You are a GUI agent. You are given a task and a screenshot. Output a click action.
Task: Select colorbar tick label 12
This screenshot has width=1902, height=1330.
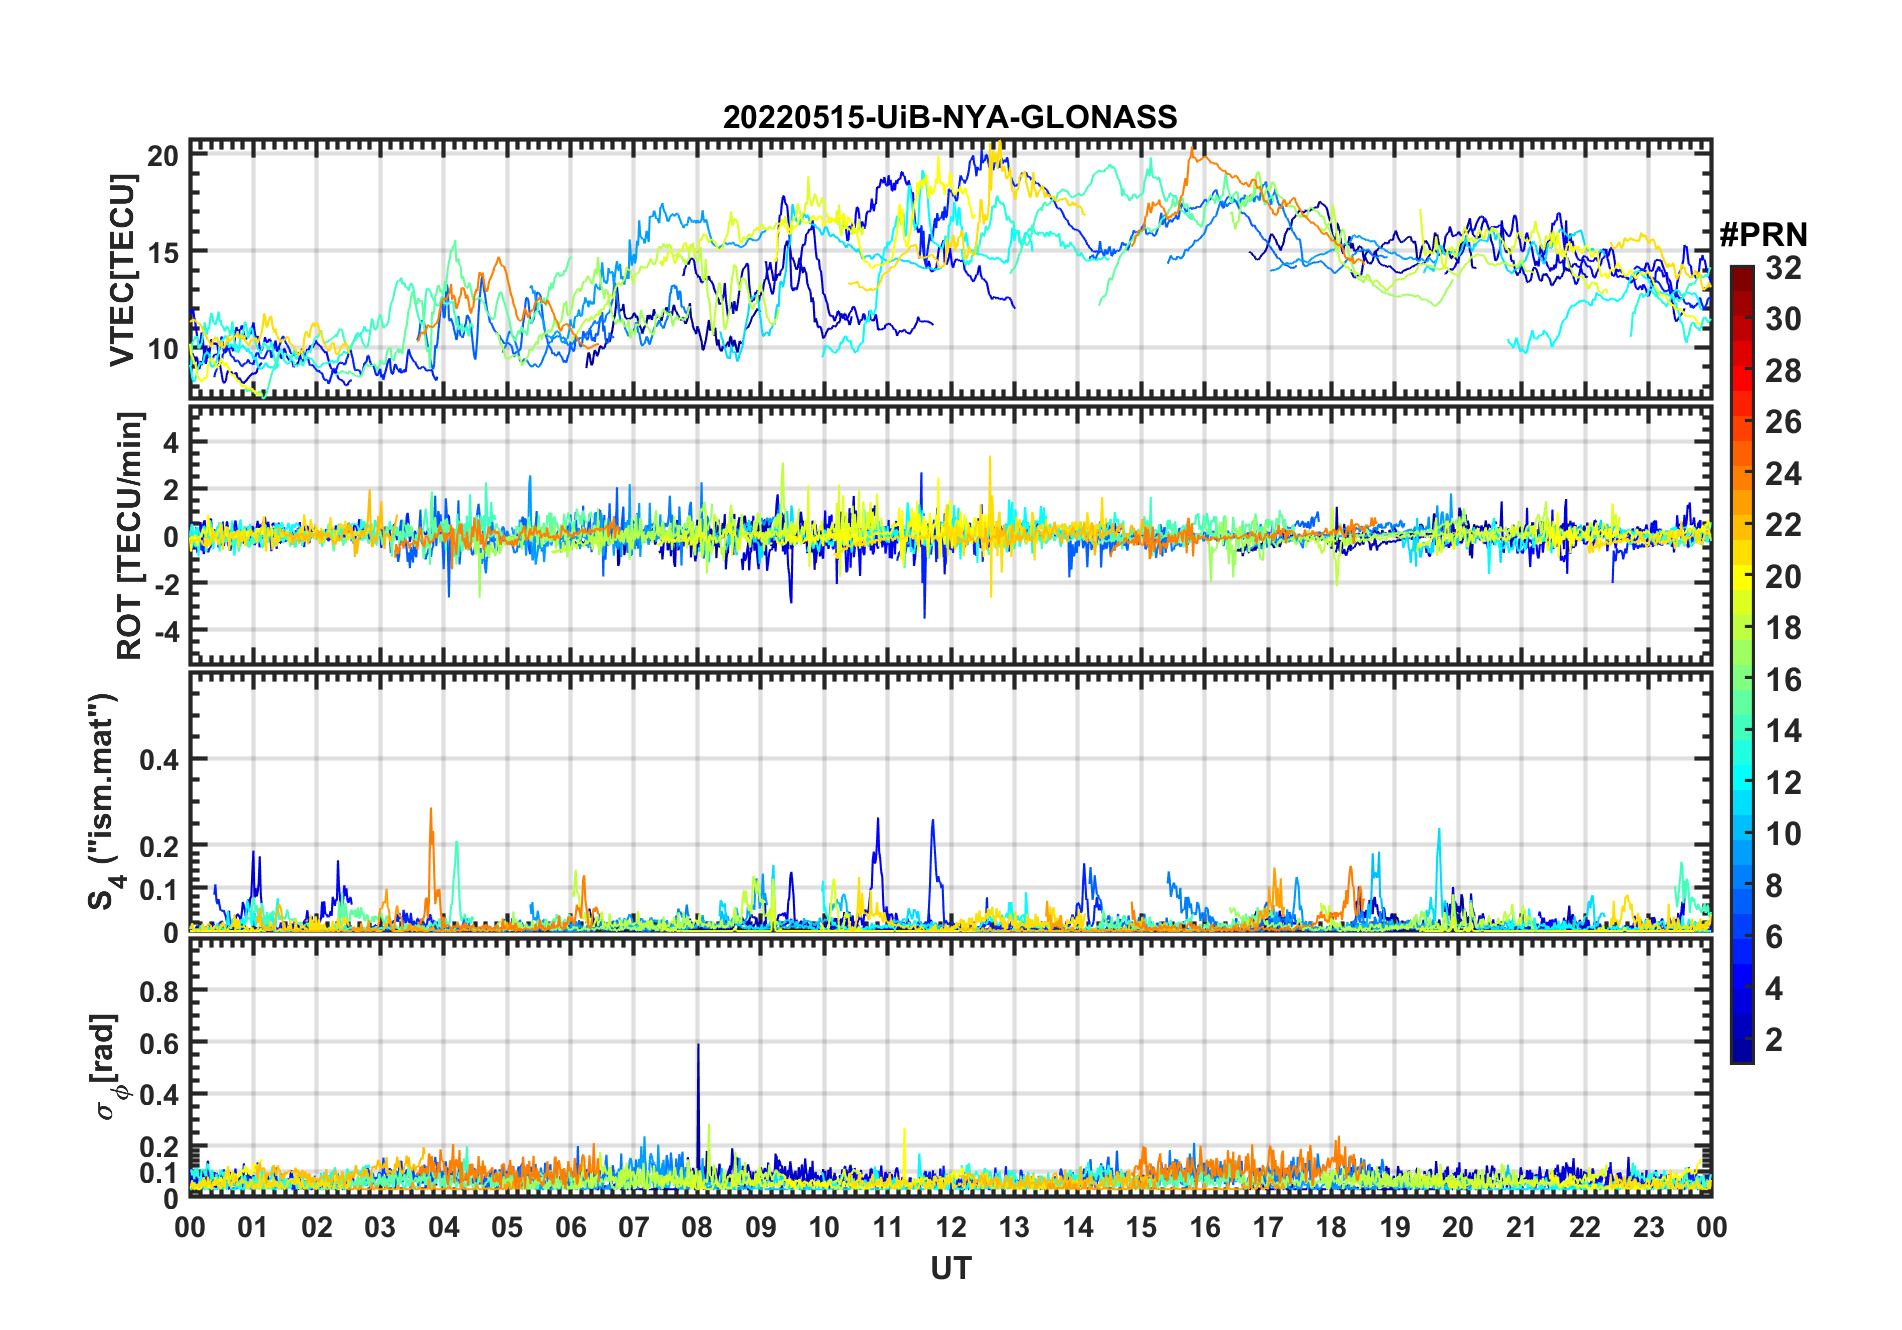pos(1783,783)
